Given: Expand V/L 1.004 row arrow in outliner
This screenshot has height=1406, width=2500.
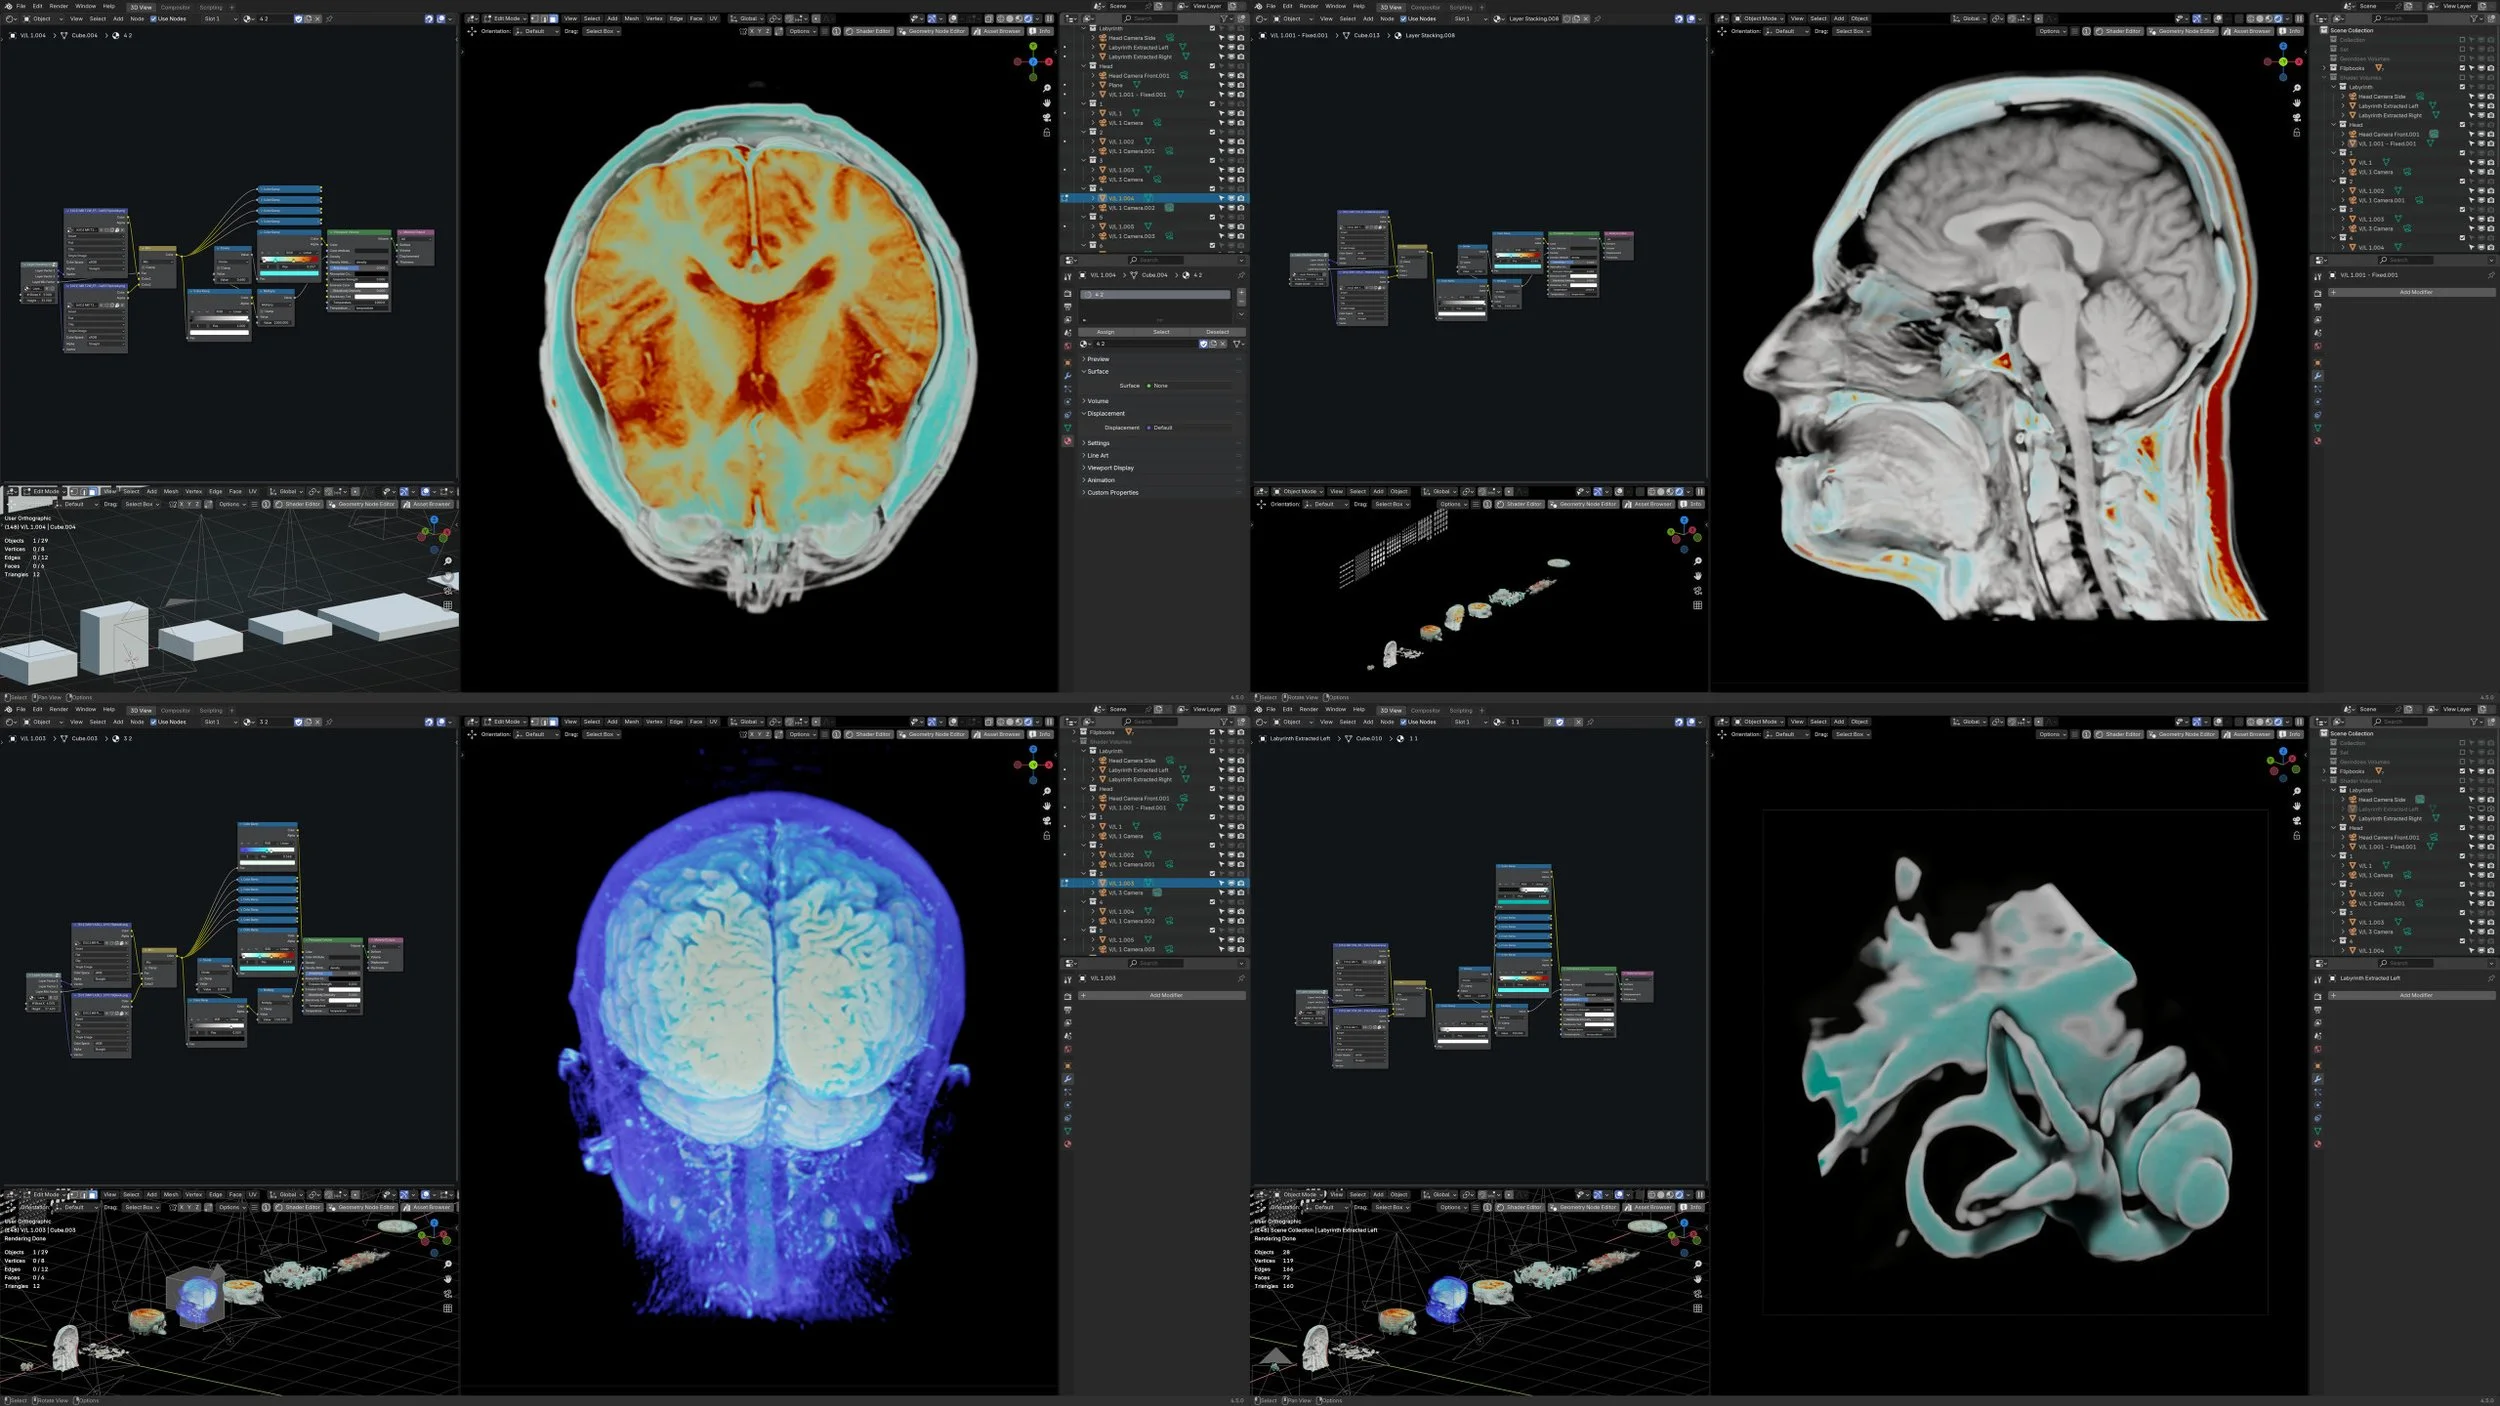Looking at the screenshot, I should [1092, 198].
